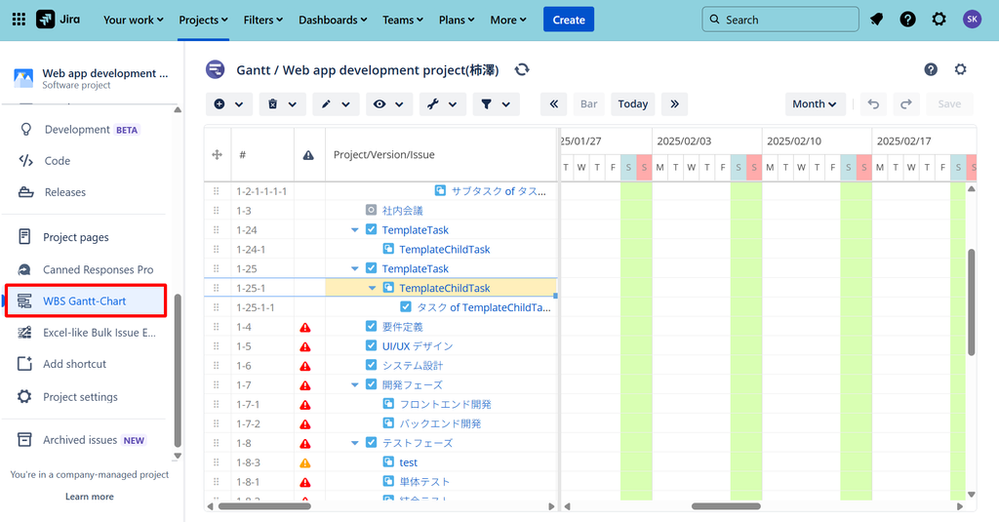Click the Gantt timeline horizontal scrollbar thumb
Image resolution: width=999 pixels, height=522 pixels.
[726, 507]
